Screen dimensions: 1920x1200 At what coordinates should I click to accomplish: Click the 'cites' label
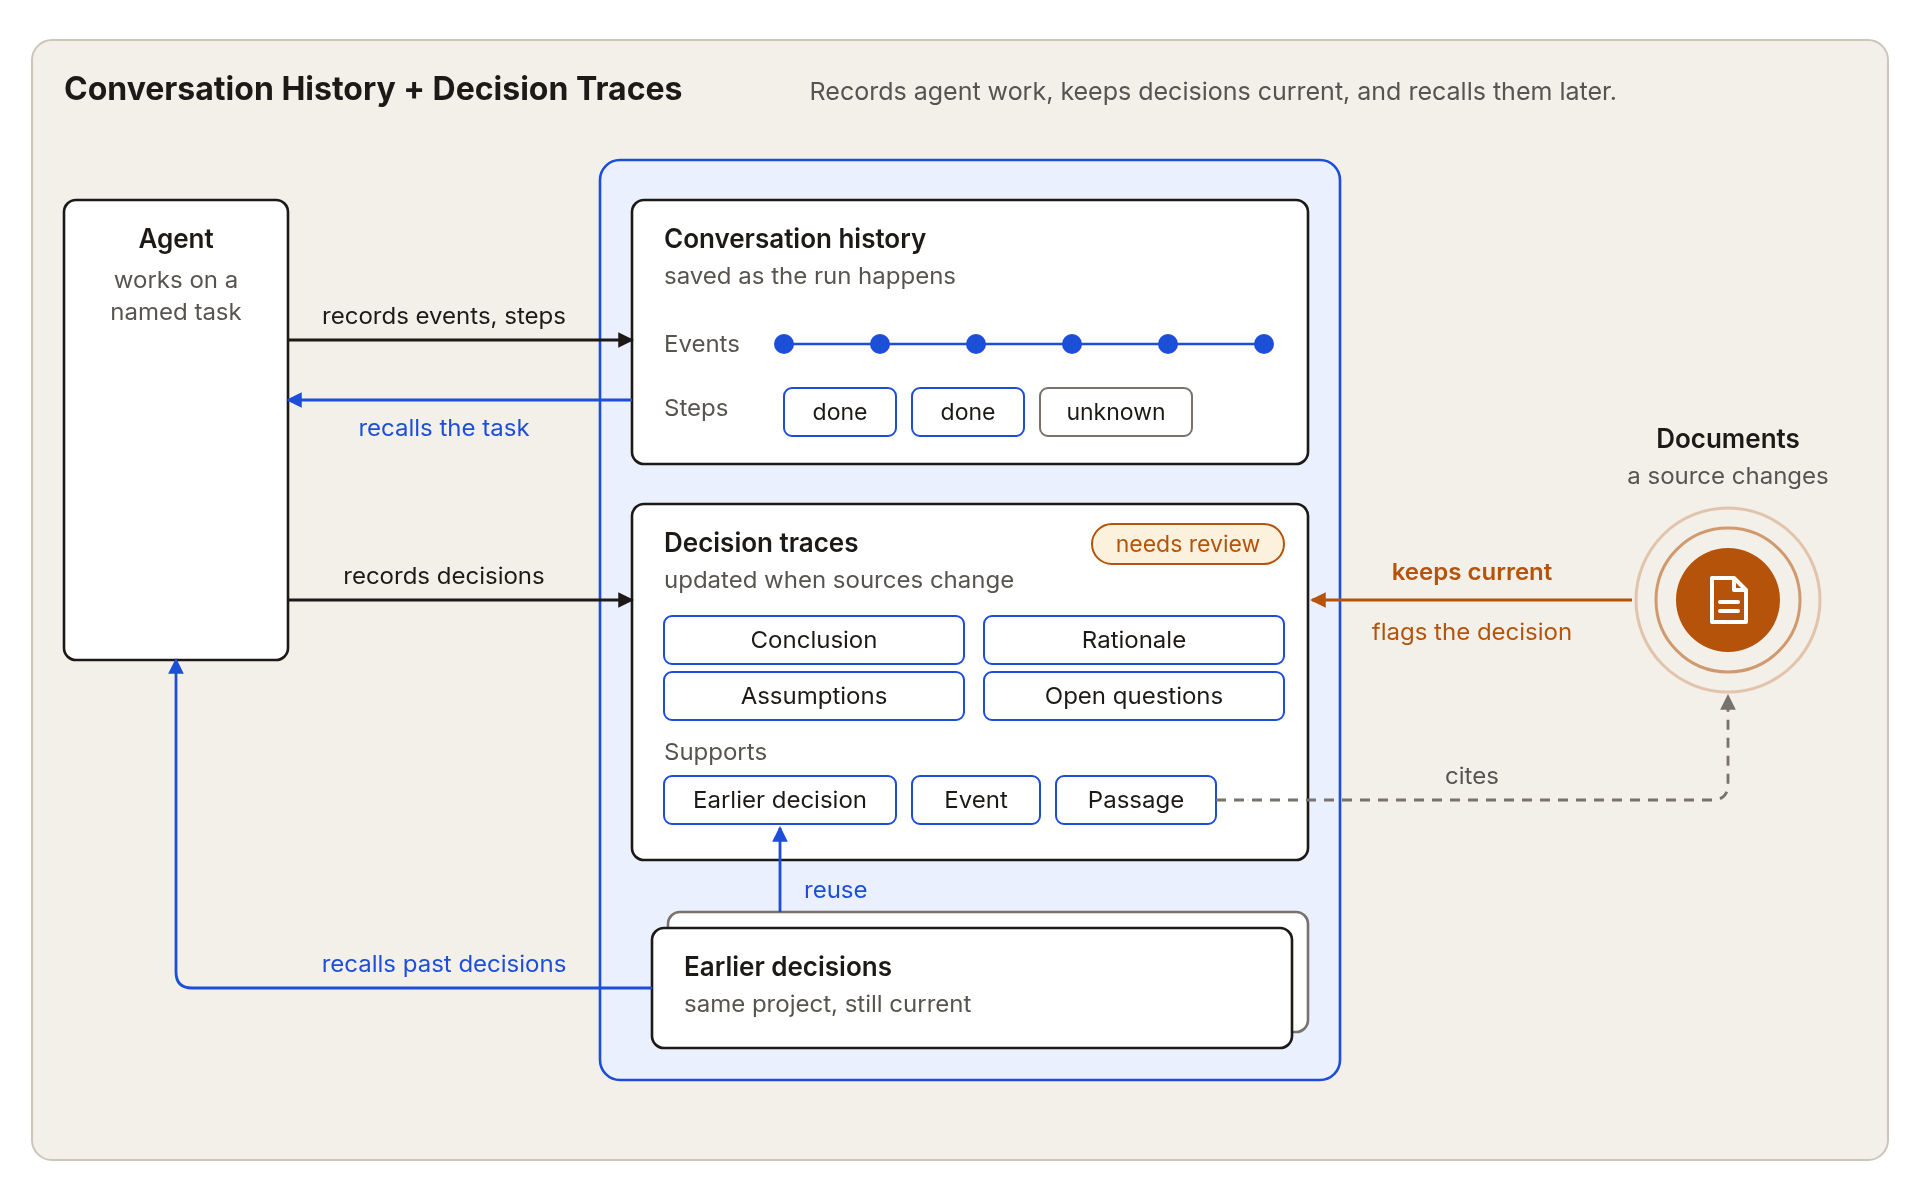pyautogui.click(x=1472, y=776)
